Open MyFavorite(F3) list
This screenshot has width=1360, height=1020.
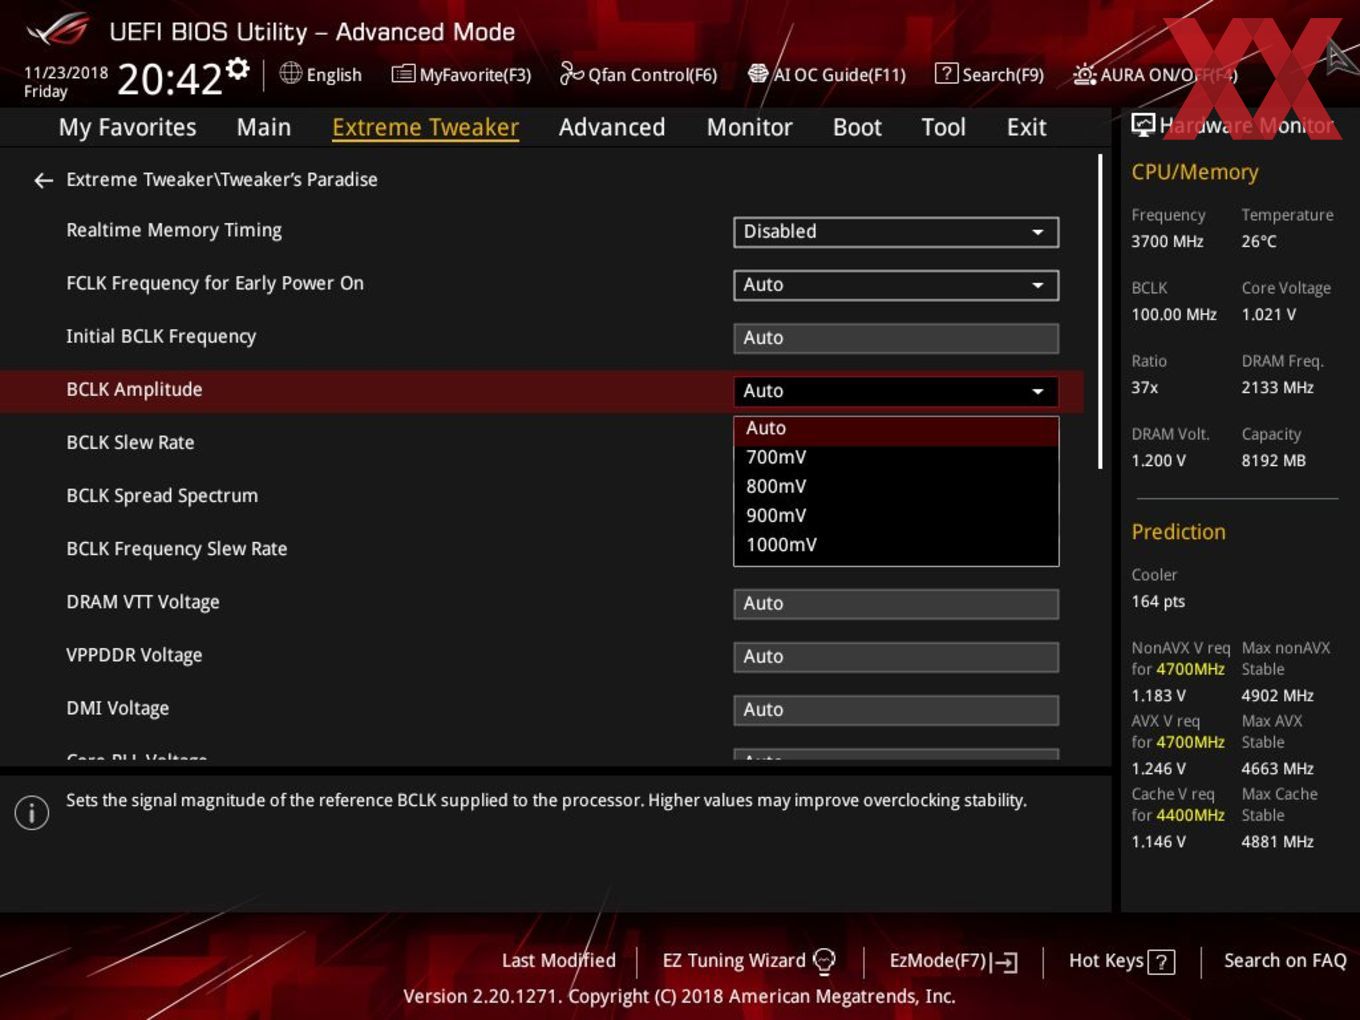point(461,74)
